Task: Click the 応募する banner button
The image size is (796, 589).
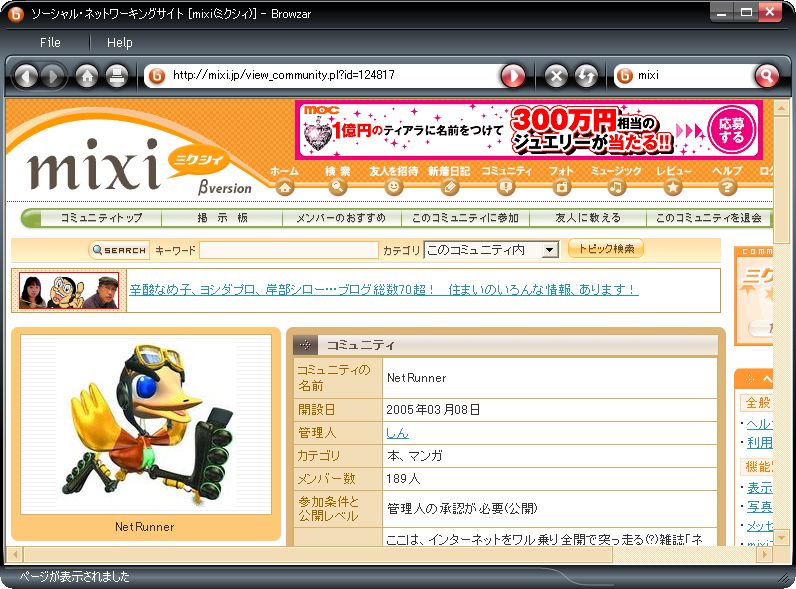Action: [x=731, y=130]
